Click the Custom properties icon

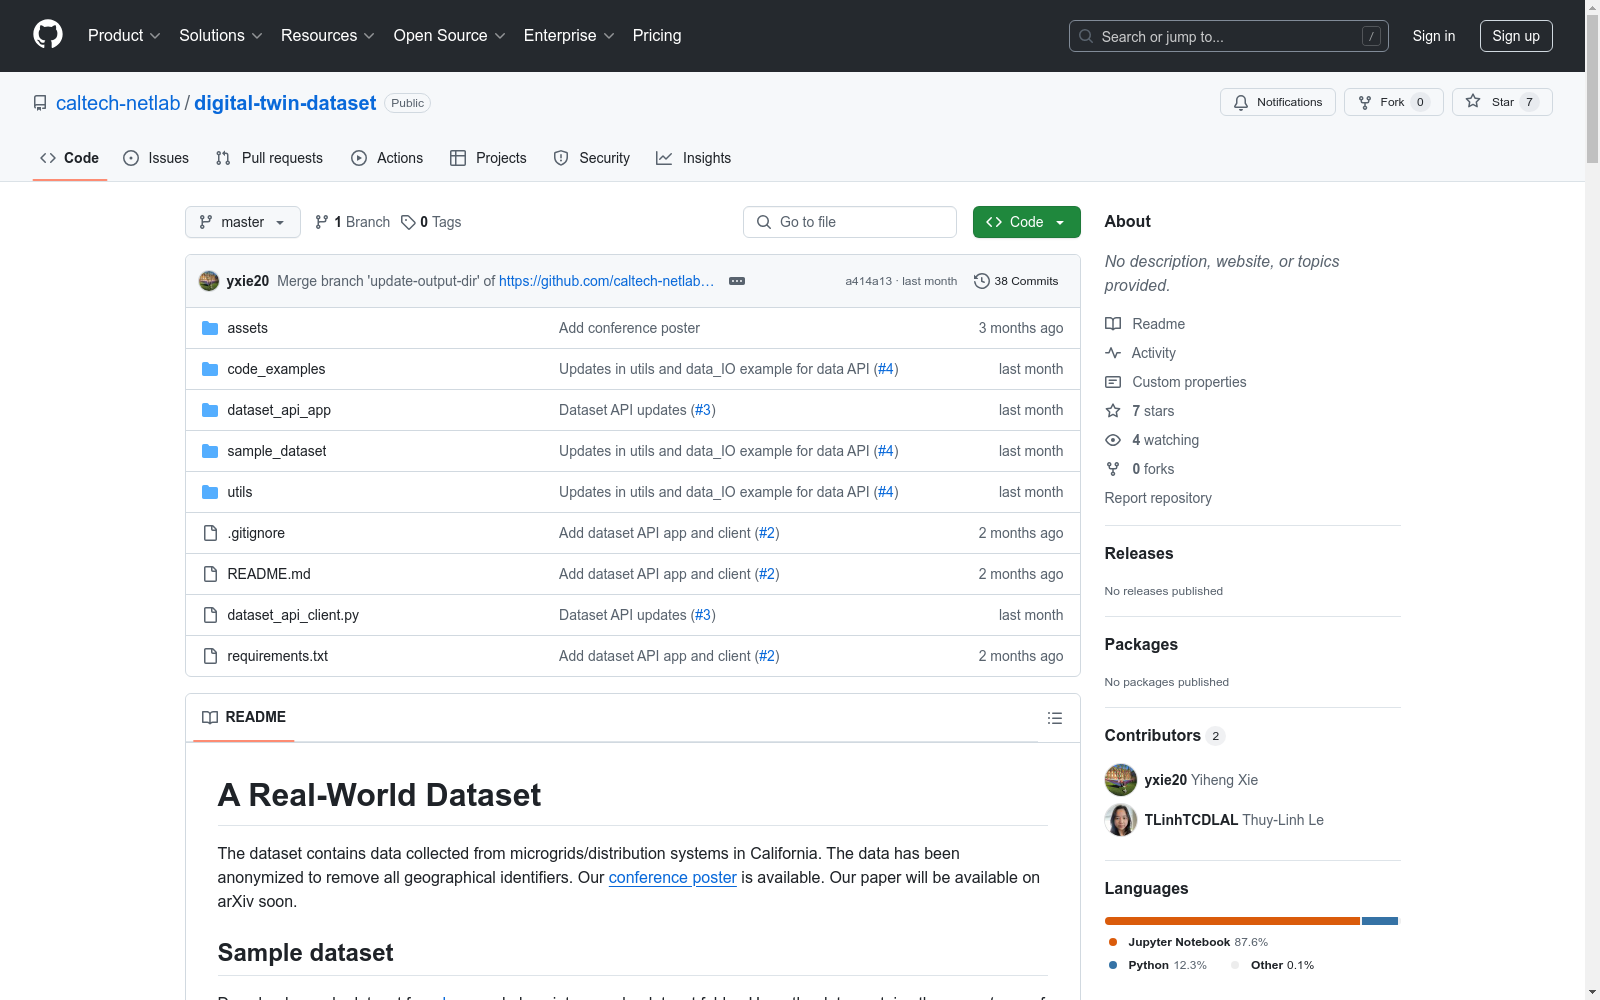click(x=1113, y=382)
